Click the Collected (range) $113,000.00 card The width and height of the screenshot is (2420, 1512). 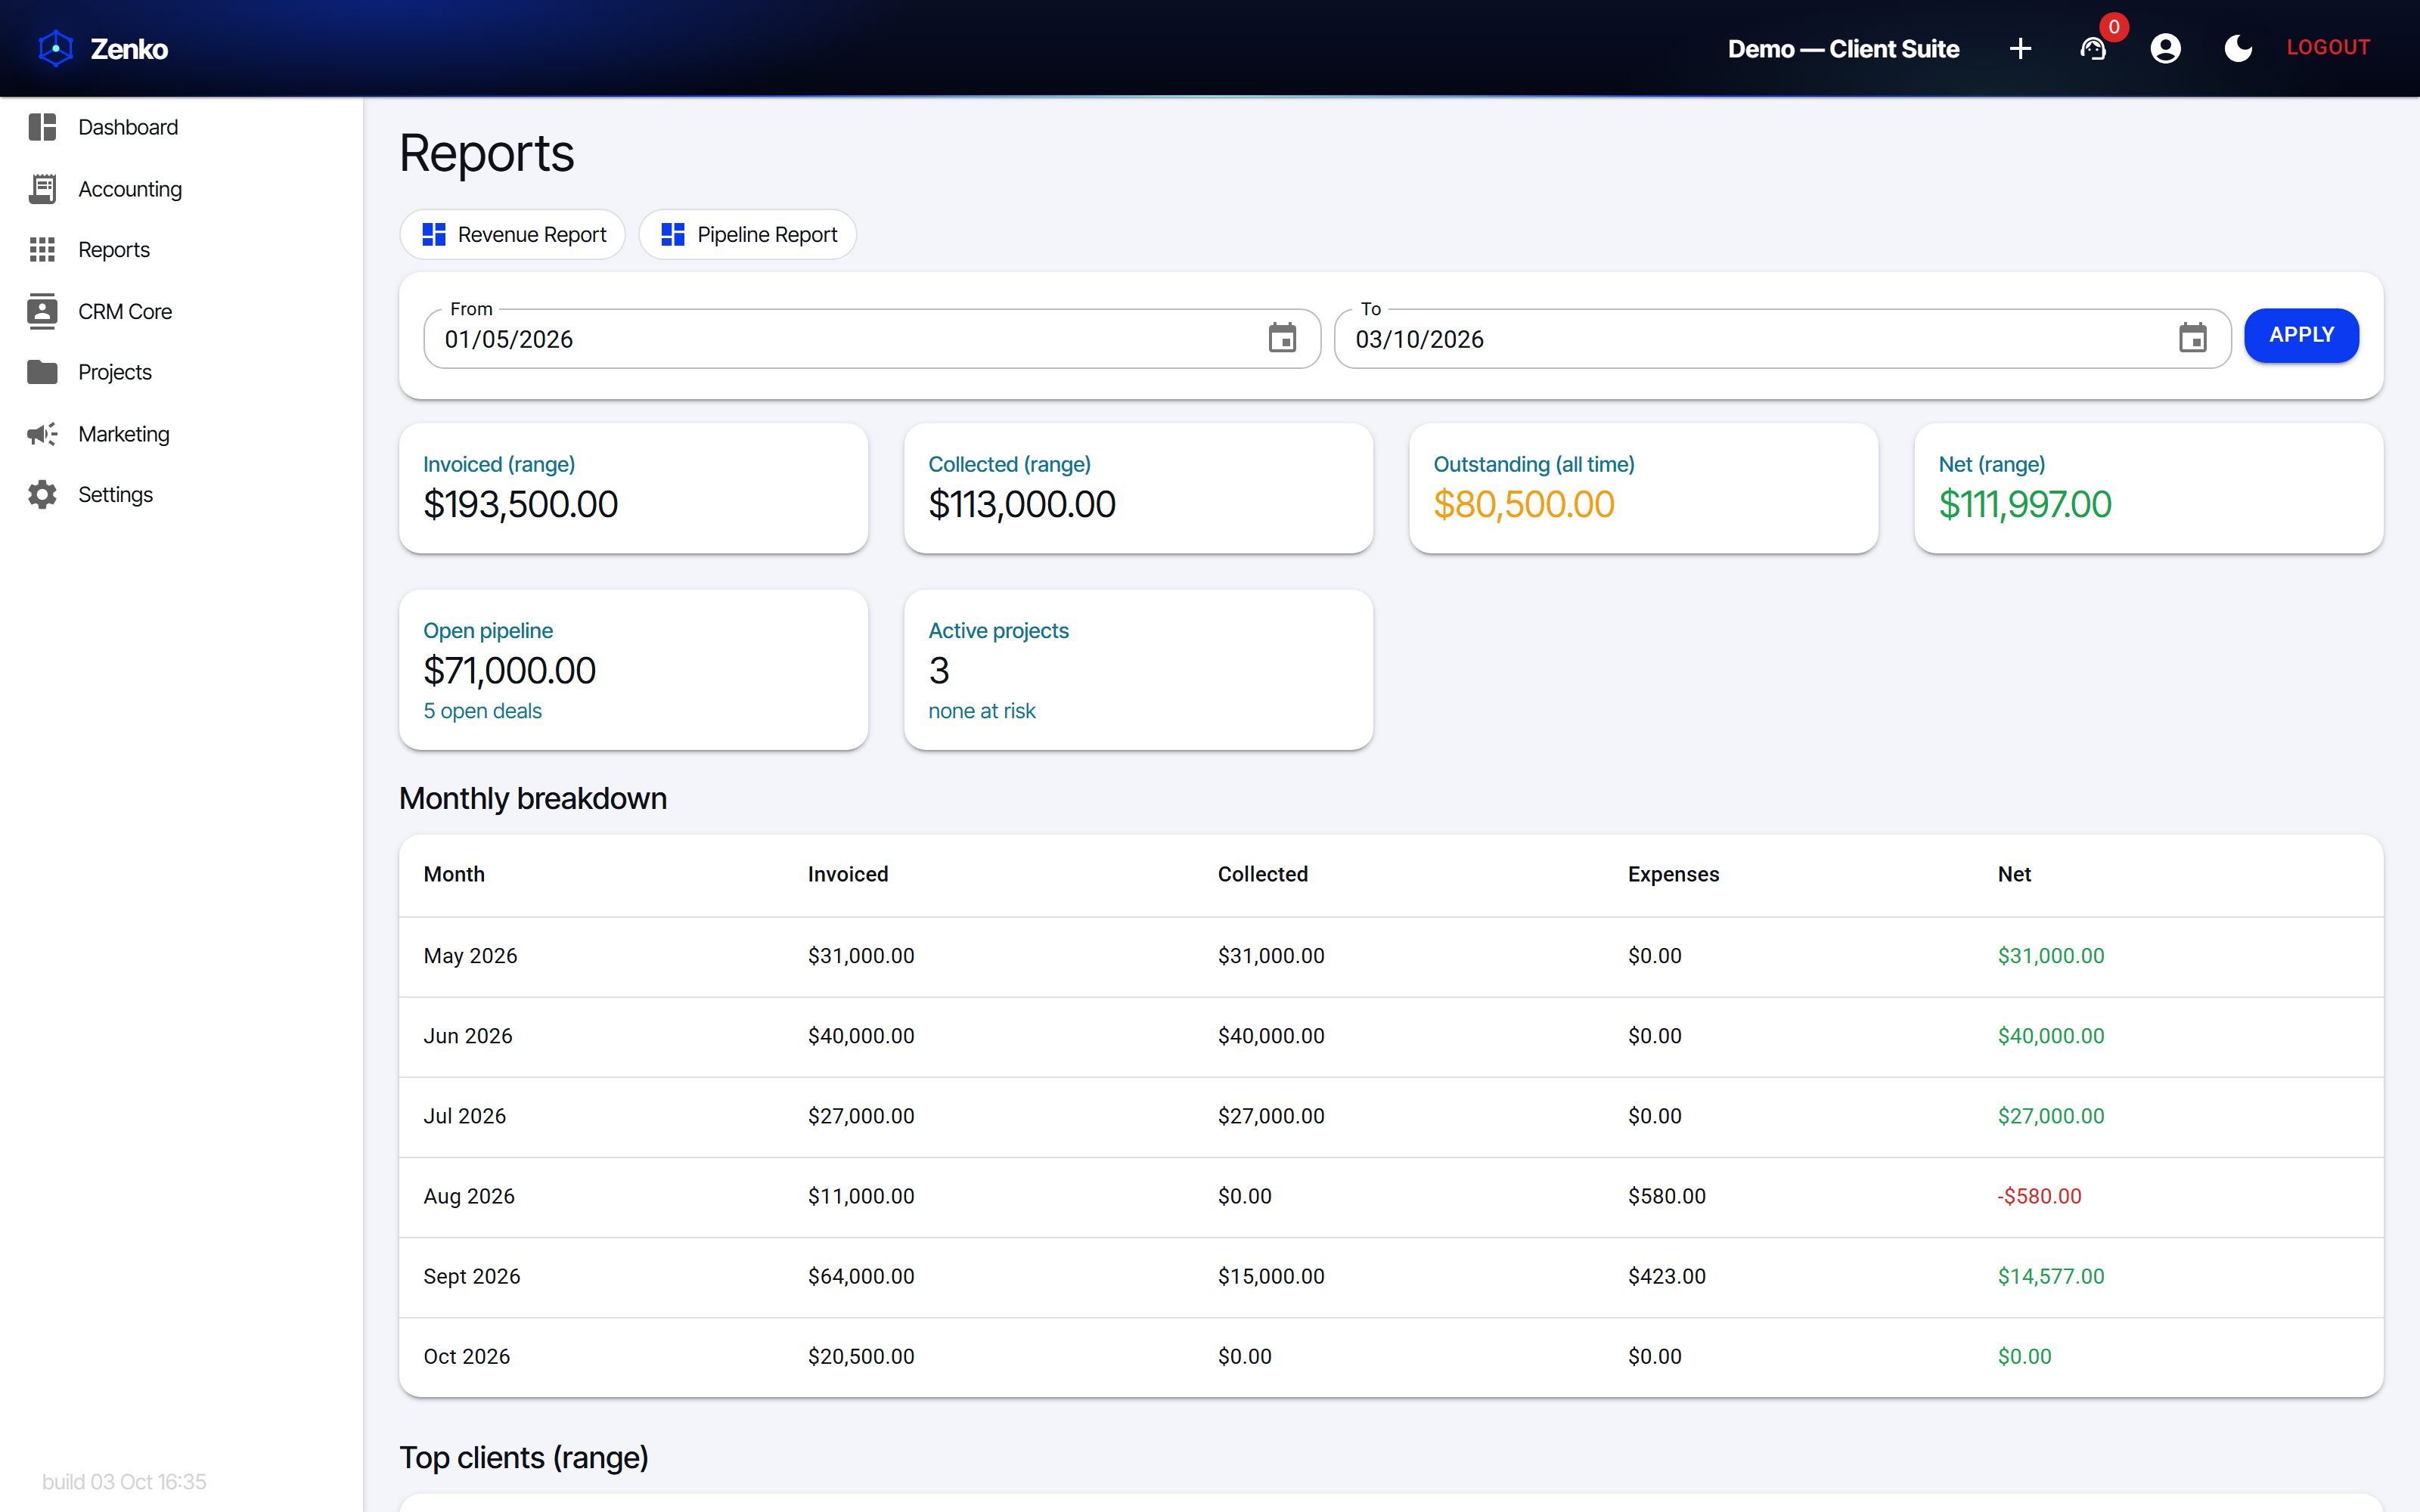coord(1139,488)
